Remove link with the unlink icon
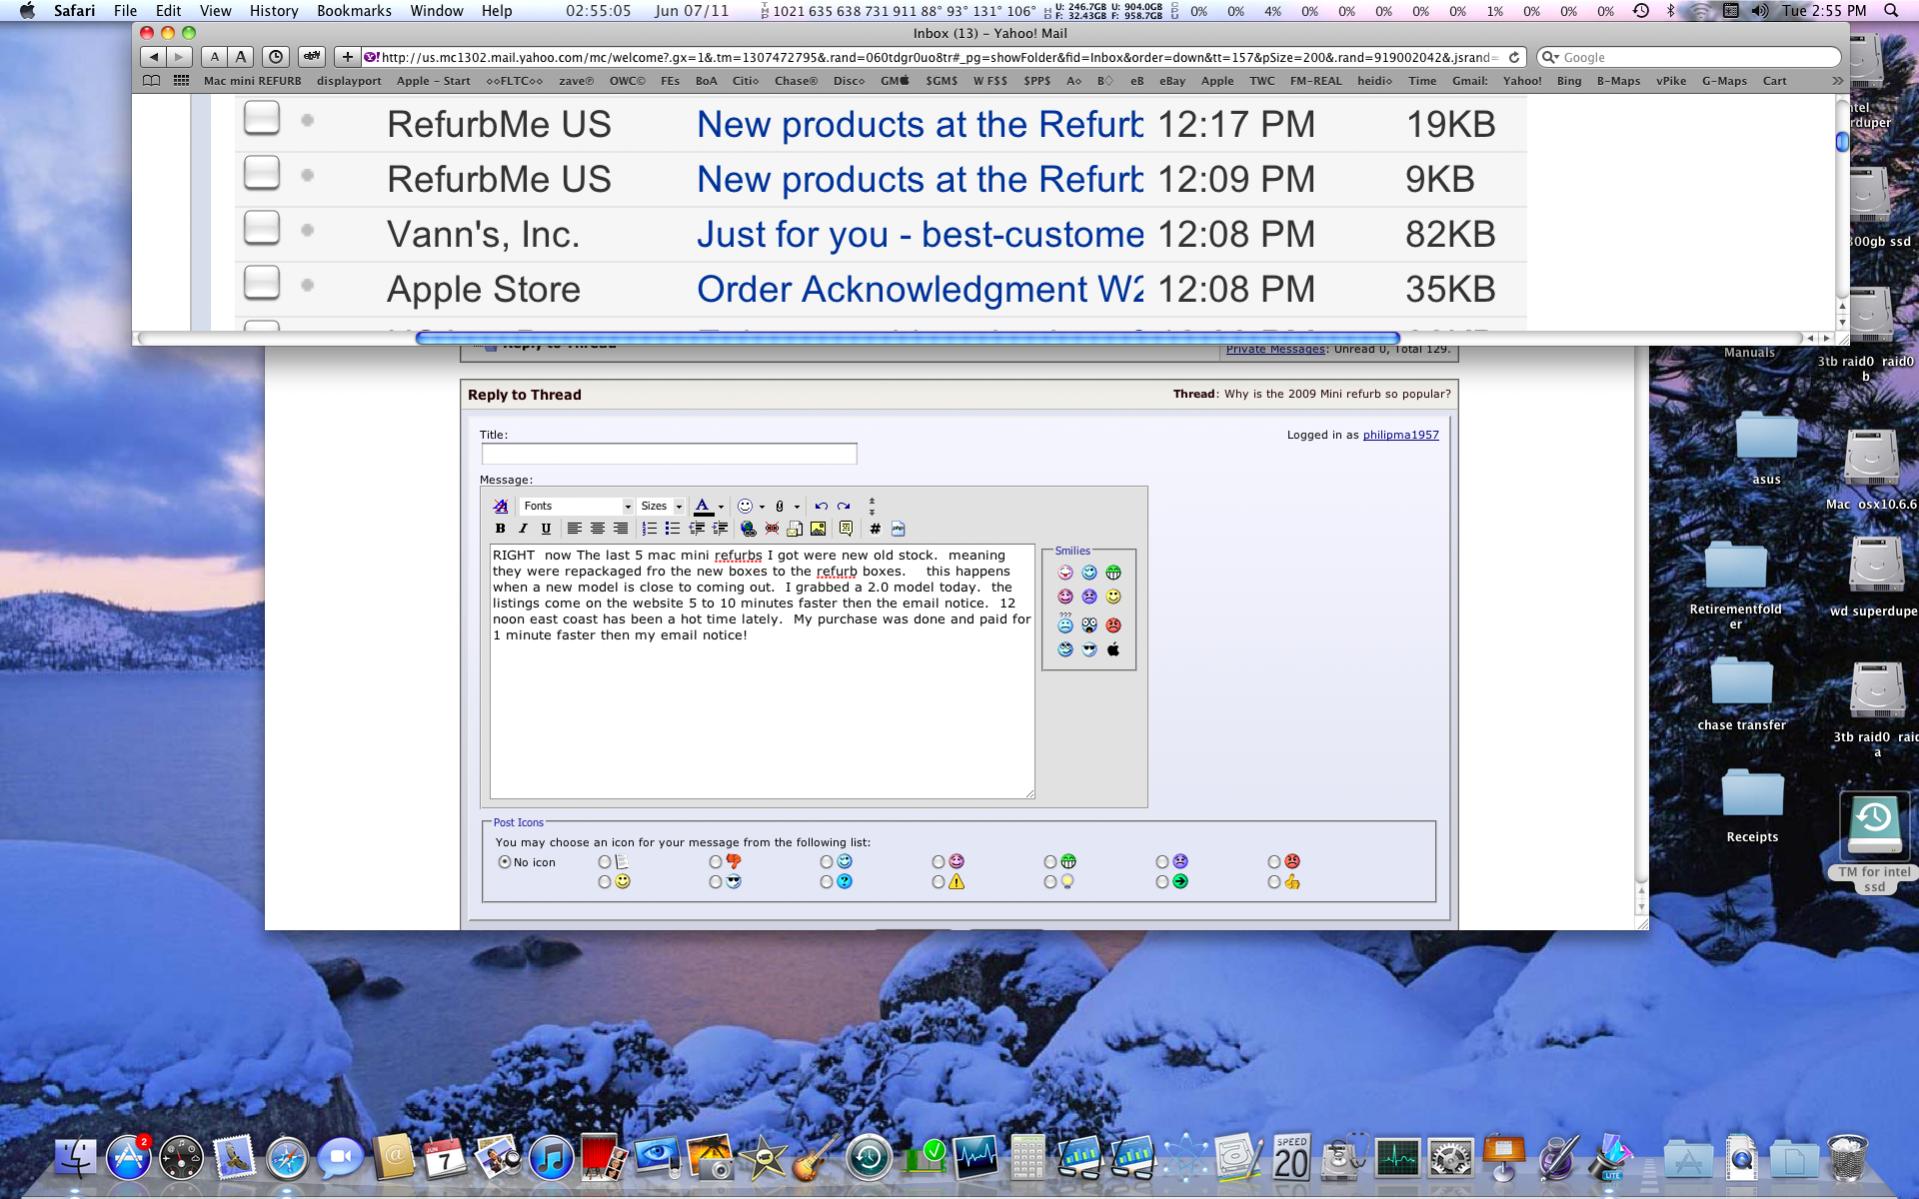Image resolution: width=1919 pixels, height=1199 pixels. (x=771, y=528)
